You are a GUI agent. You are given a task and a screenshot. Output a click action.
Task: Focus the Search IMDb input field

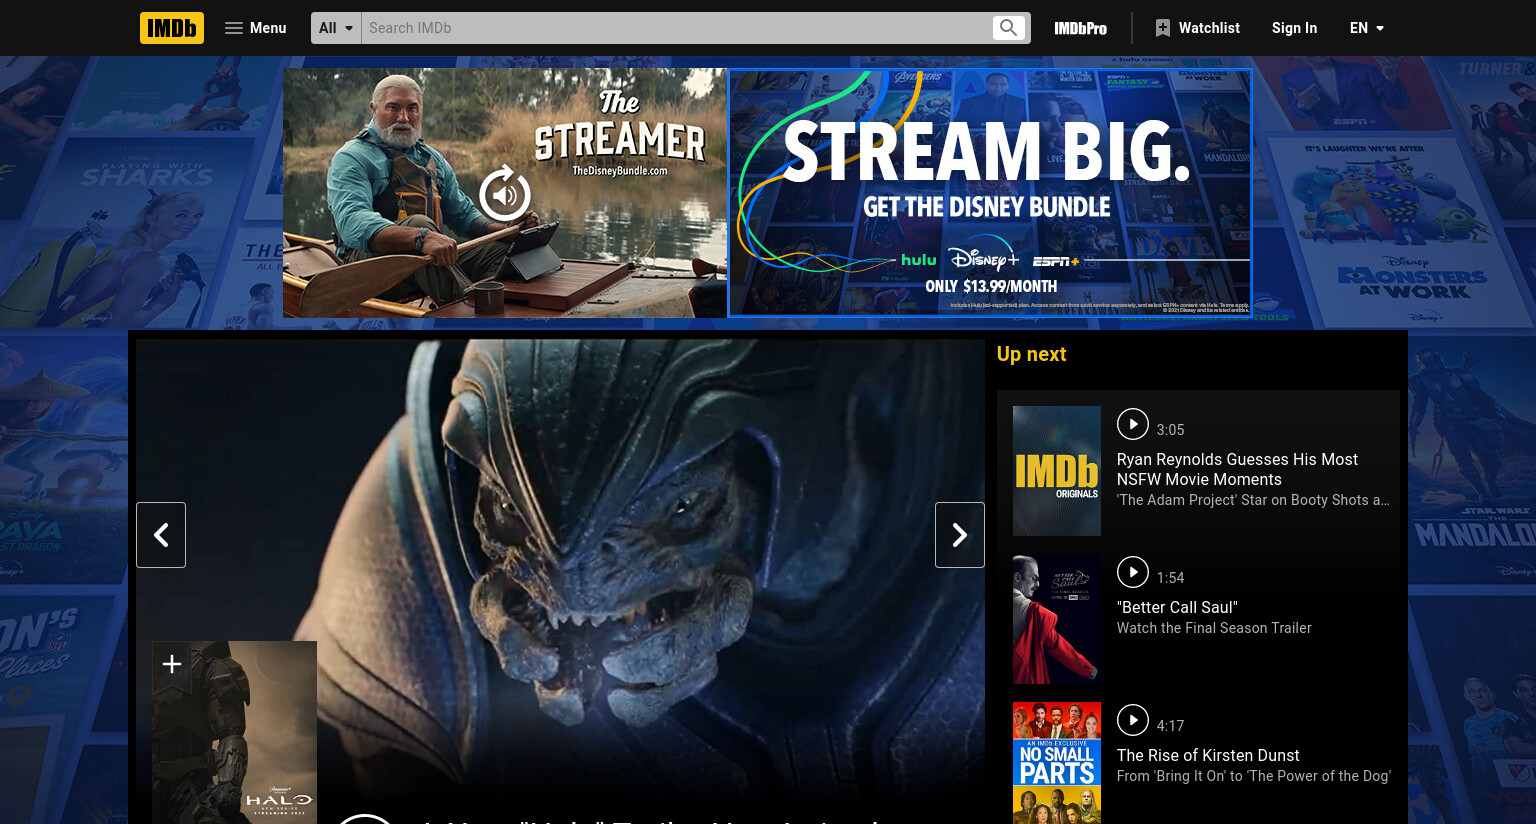[x=676, y=28]
